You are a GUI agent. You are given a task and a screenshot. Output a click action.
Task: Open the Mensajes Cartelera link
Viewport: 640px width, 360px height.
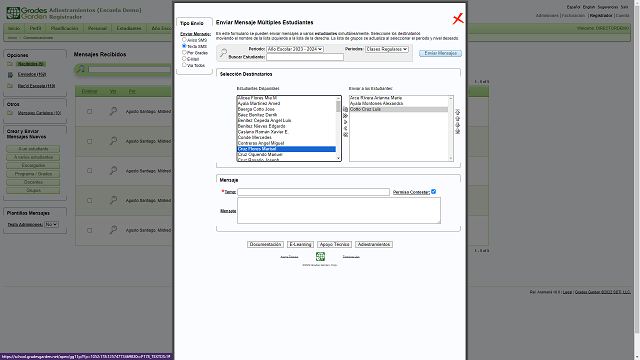click(39, 113)
